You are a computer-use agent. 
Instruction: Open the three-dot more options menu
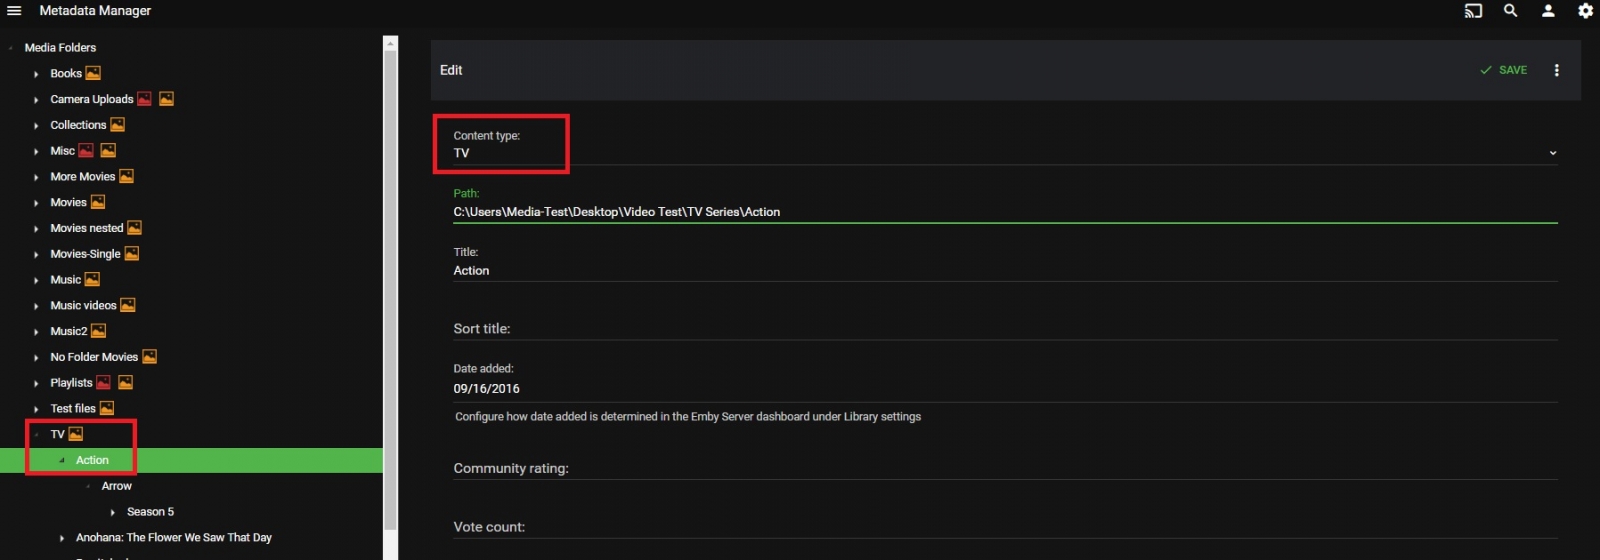pyautogui.click(x=1556, y=70)
